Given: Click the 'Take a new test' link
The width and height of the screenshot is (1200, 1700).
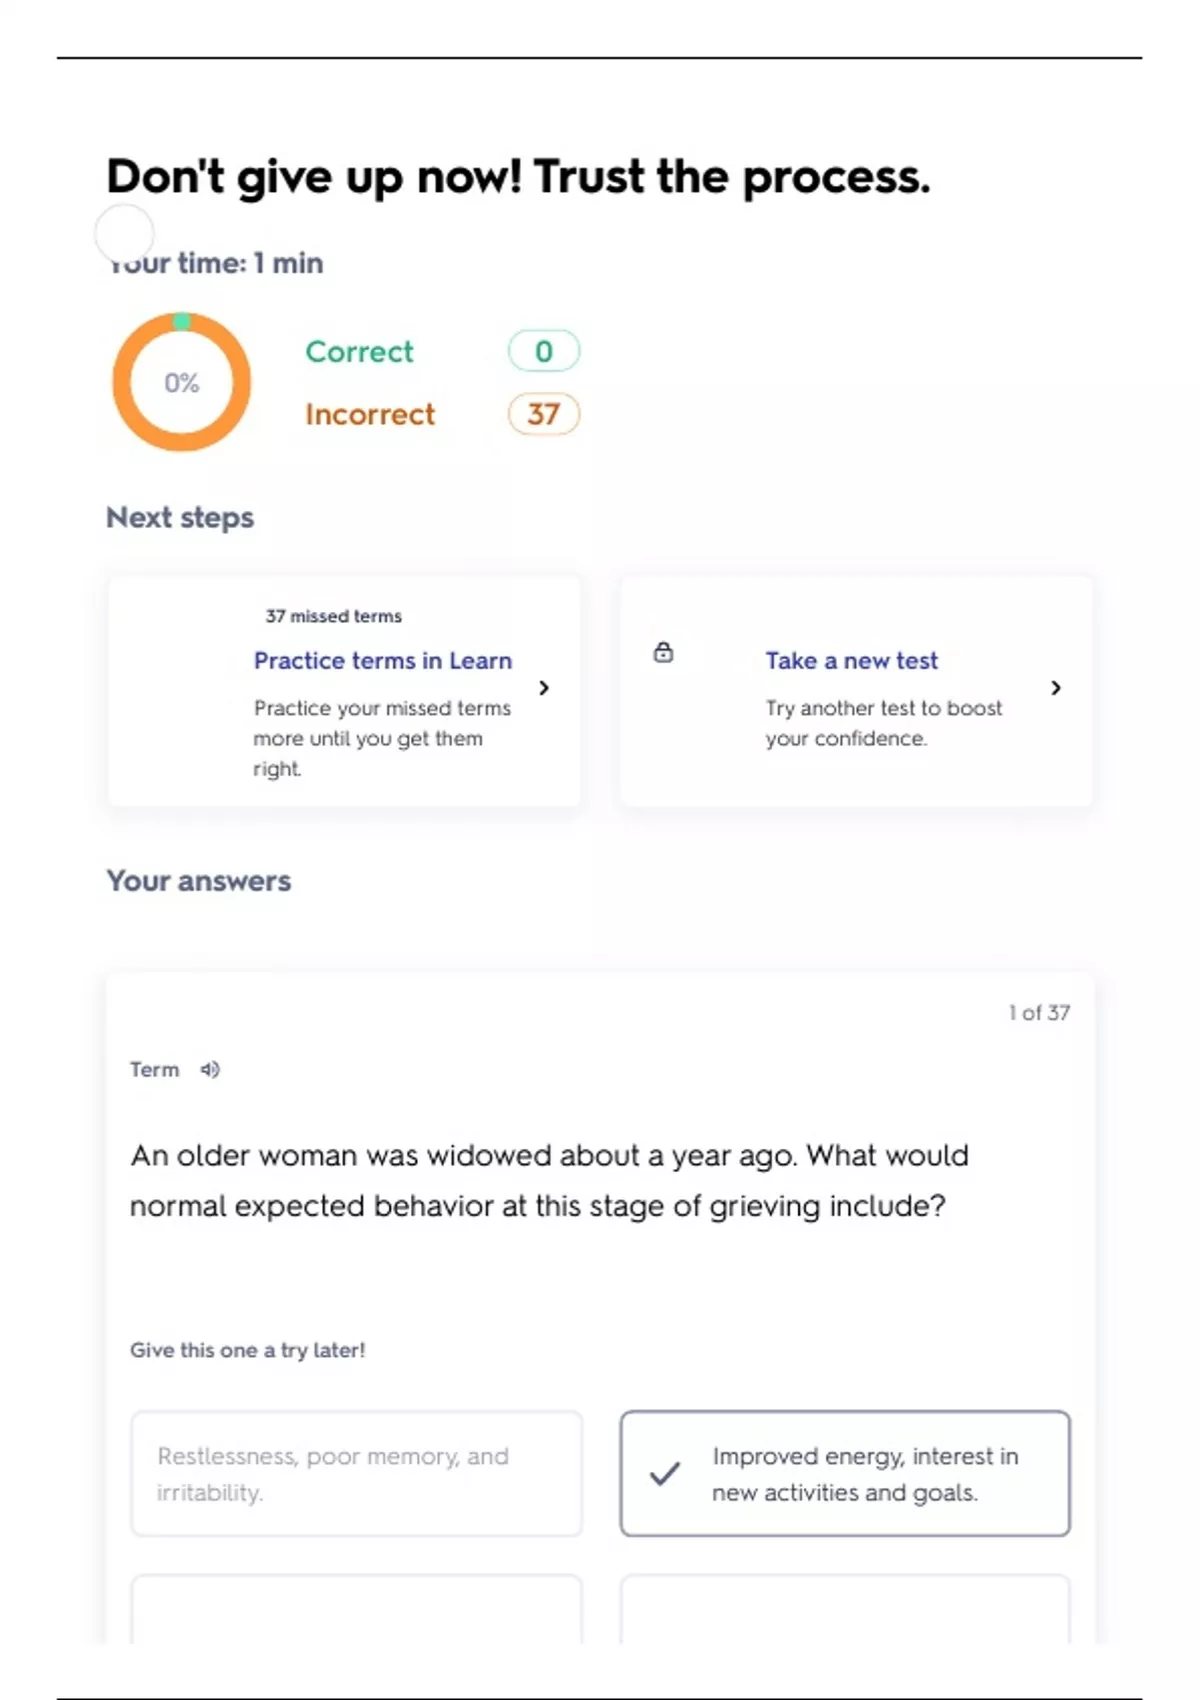Looking at the screenshot, I should point(851,661).
